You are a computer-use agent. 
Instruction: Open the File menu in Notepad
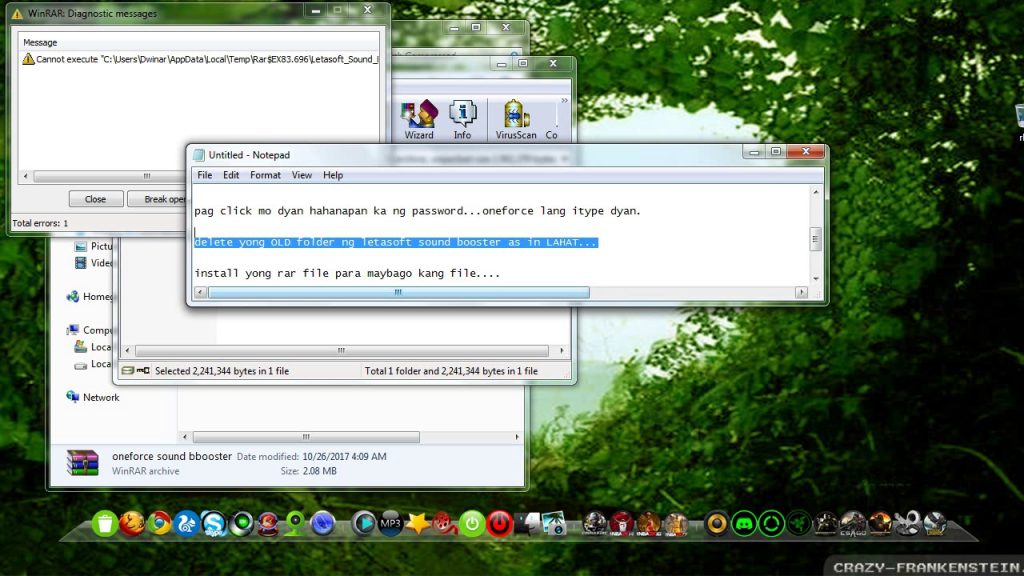(x=204, y=175)
